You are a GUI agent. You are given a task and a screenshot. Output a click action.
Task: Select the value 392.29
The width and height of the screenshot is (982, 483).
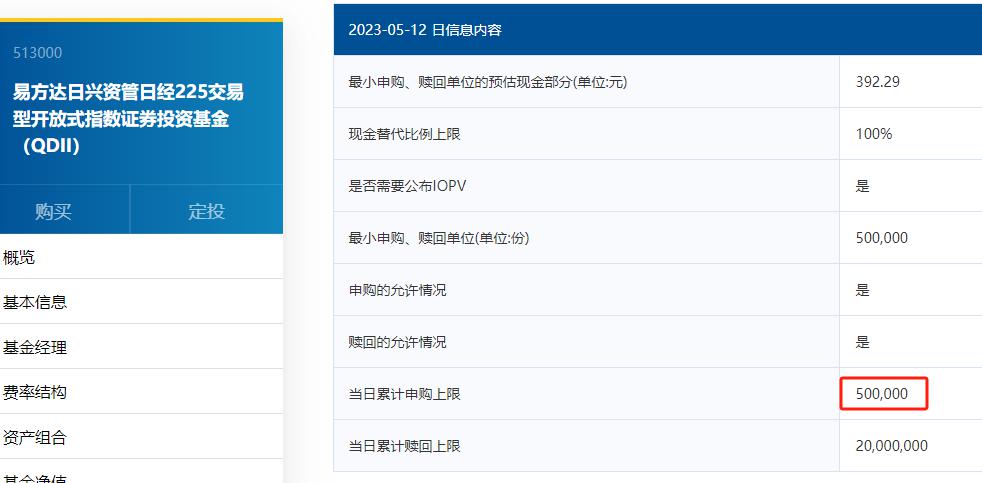[877, 81]
